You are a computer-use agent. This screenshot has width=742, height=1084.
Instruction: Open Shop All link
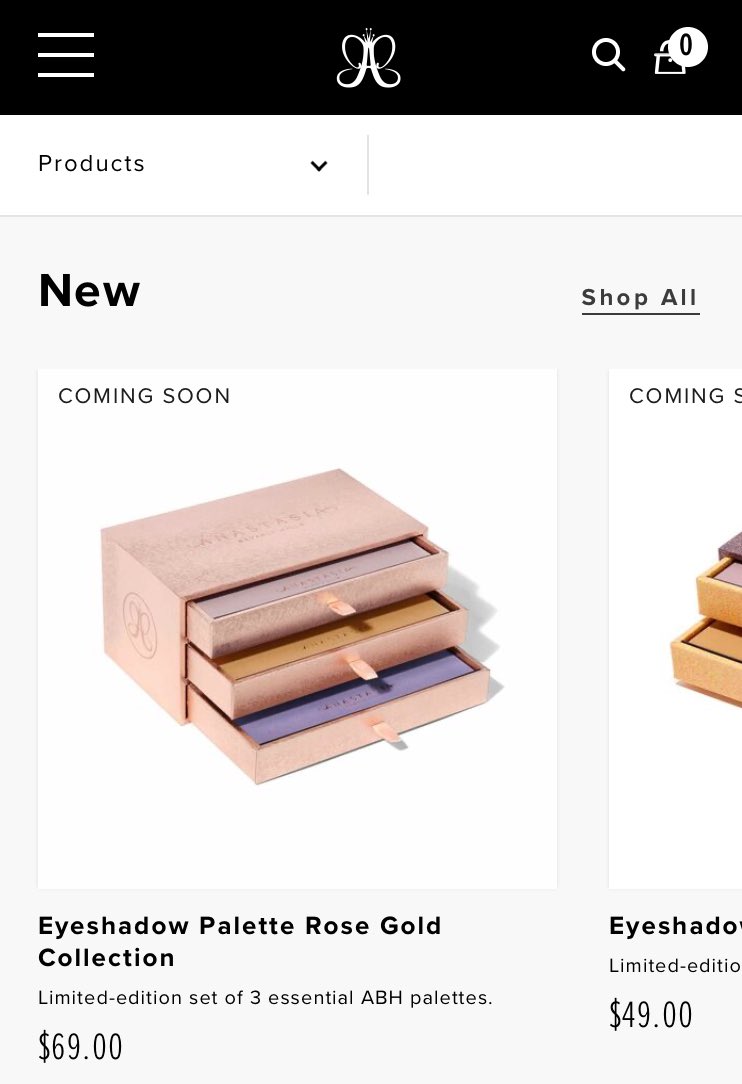640,298
